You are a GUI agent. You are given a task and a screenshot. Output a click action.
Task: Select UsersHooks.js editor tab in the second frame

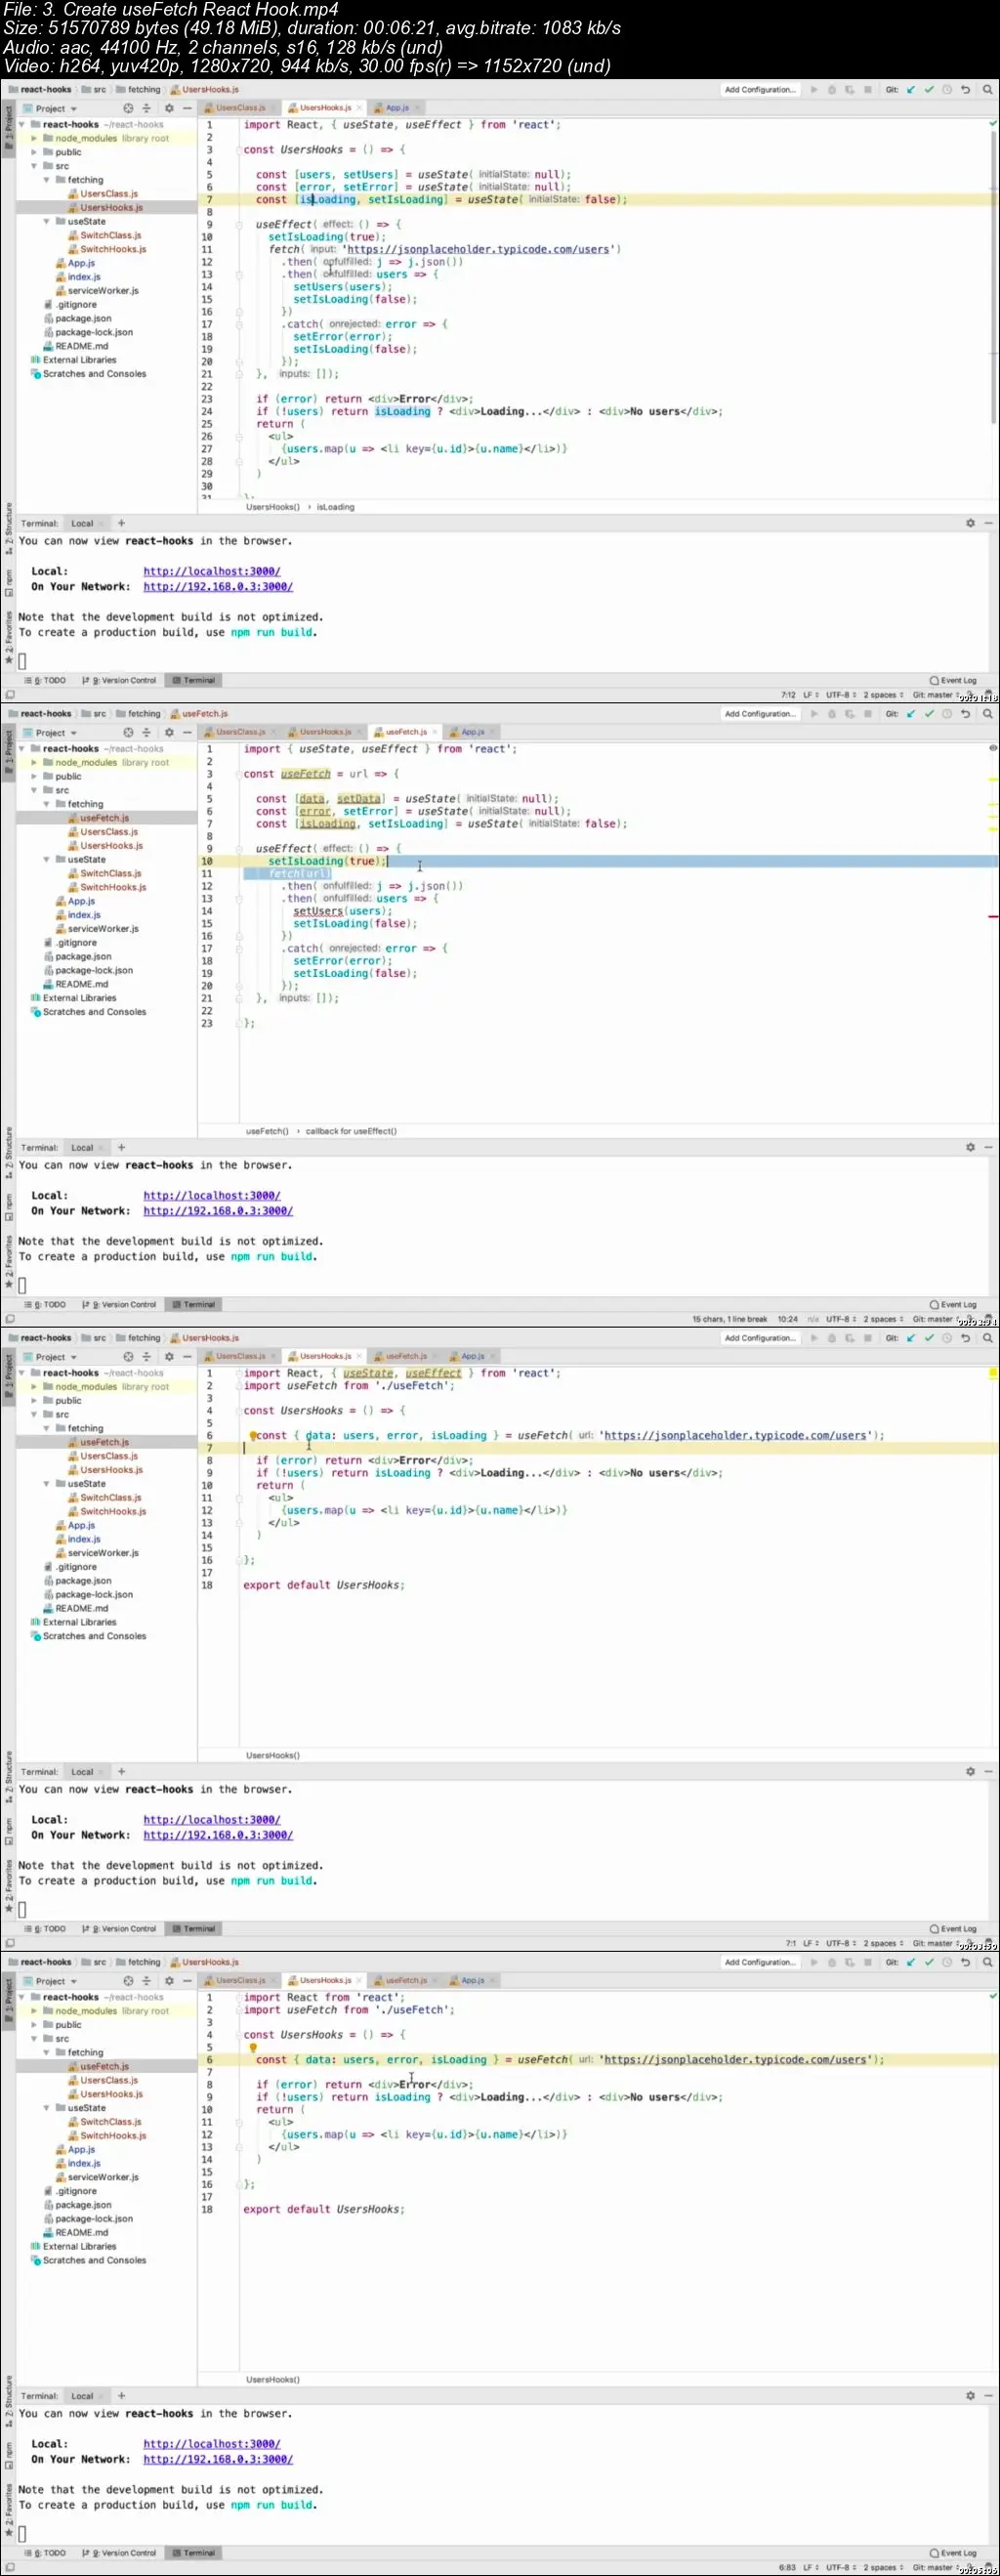coord(324,732)
